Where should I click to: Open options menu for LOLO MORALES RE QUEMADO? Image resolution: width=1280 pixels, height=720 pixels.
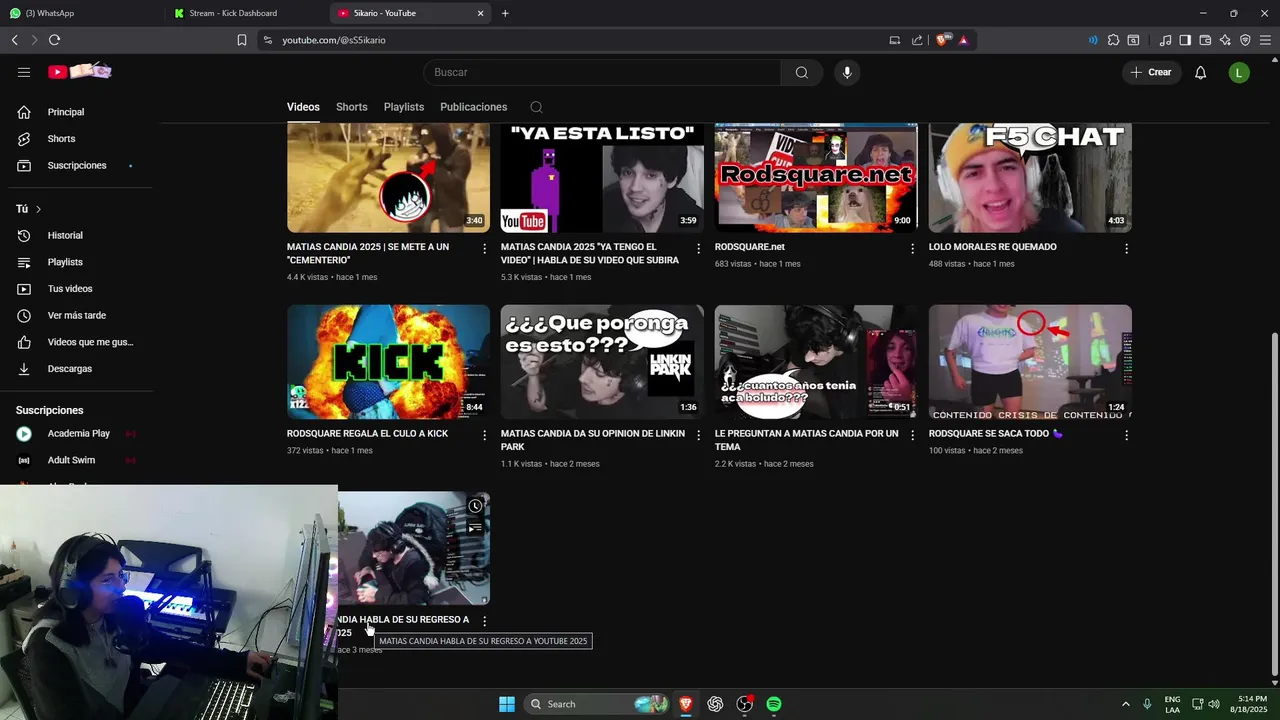coord(1126,248)
